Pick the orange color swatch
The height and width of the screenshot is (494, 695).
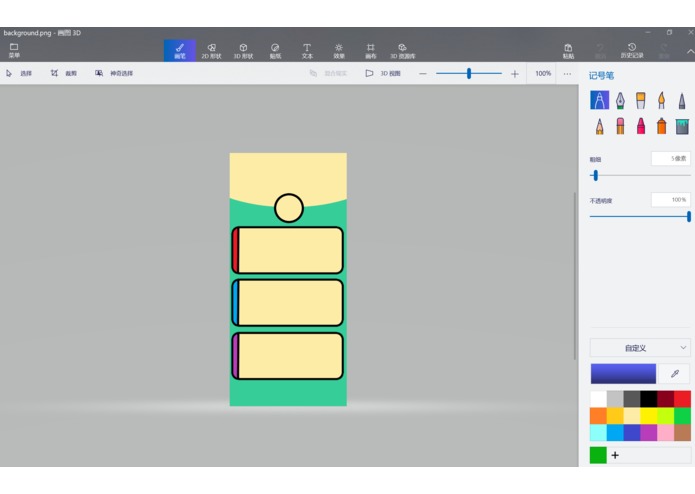point(598,416)
